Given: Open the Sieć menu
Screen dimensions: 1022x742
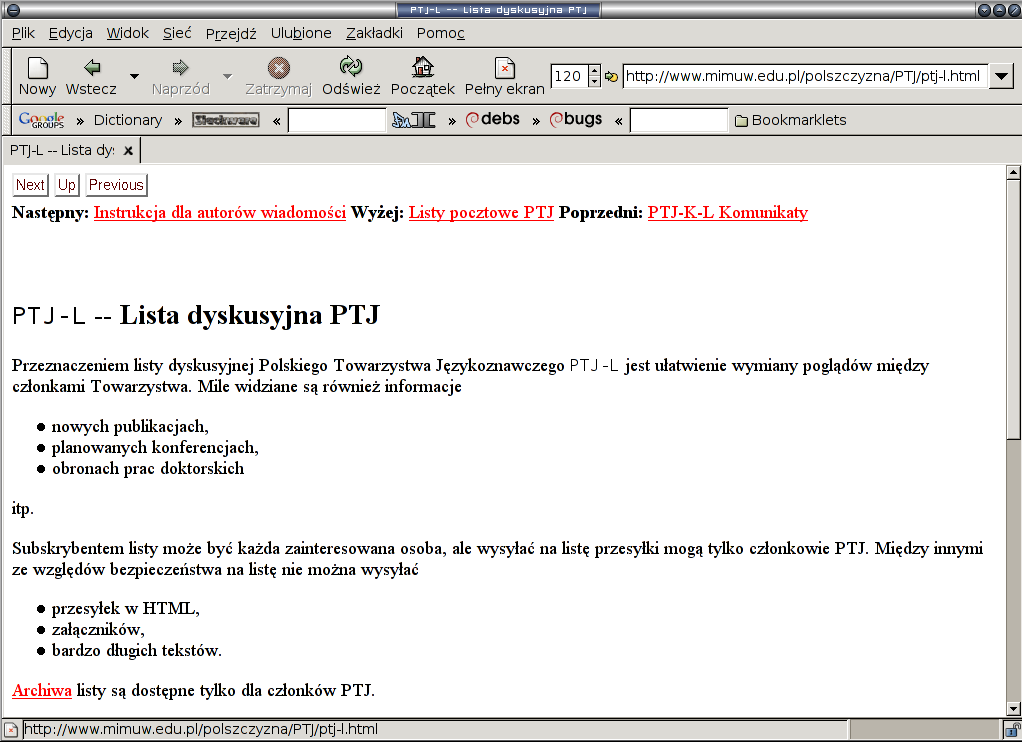Looking at the screenshot, I should (x=177, y=33).
